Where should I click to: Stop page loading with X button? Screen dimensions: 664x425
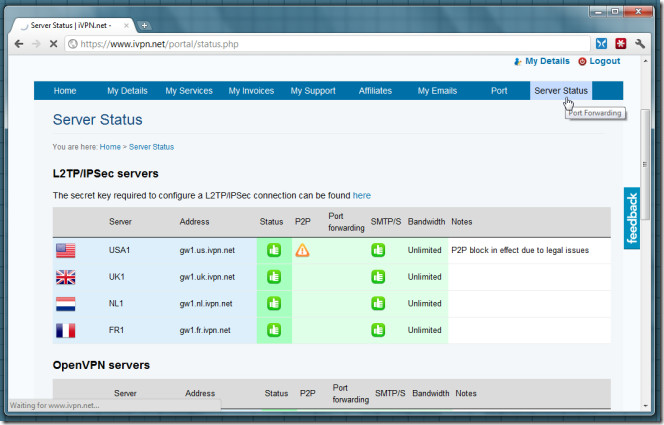pyautogui.click(x=53, y=44)
